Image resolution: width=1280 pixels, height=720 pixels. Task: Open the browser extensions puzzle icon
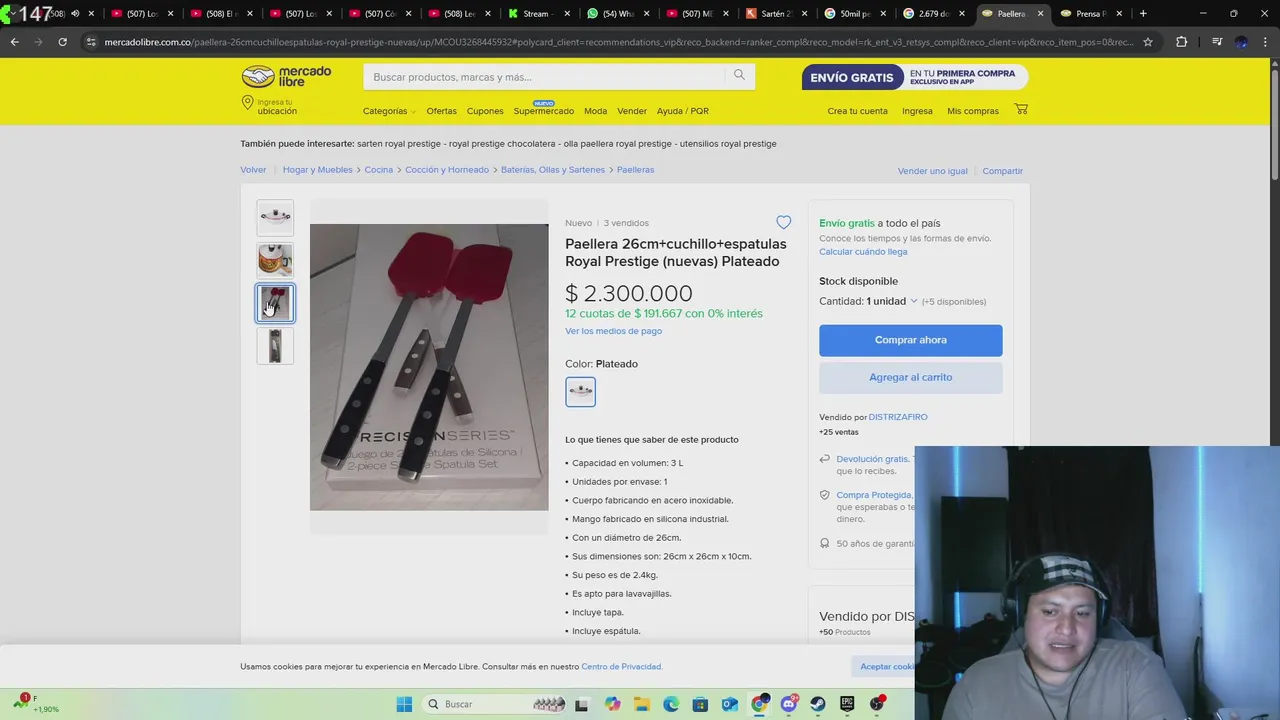(x=1181, y=42)
